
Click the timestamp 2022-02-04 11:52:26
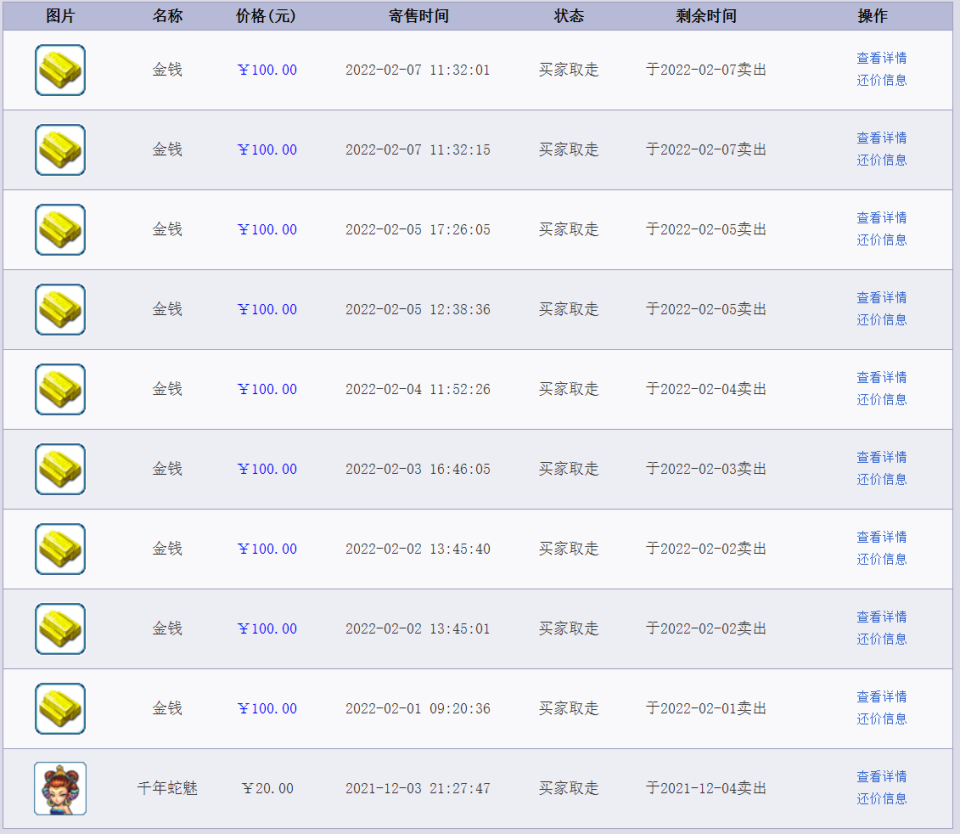pos(418,389)
